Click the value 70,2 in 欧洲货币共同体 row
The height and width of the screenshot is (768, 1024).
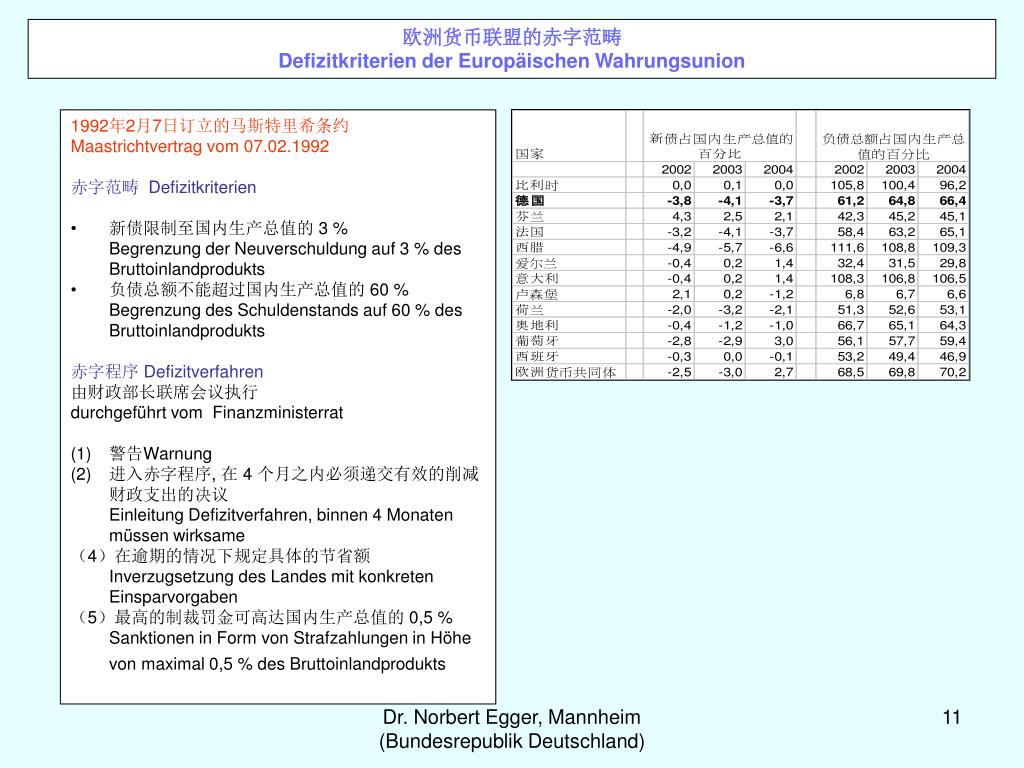[x=953, y=372]
